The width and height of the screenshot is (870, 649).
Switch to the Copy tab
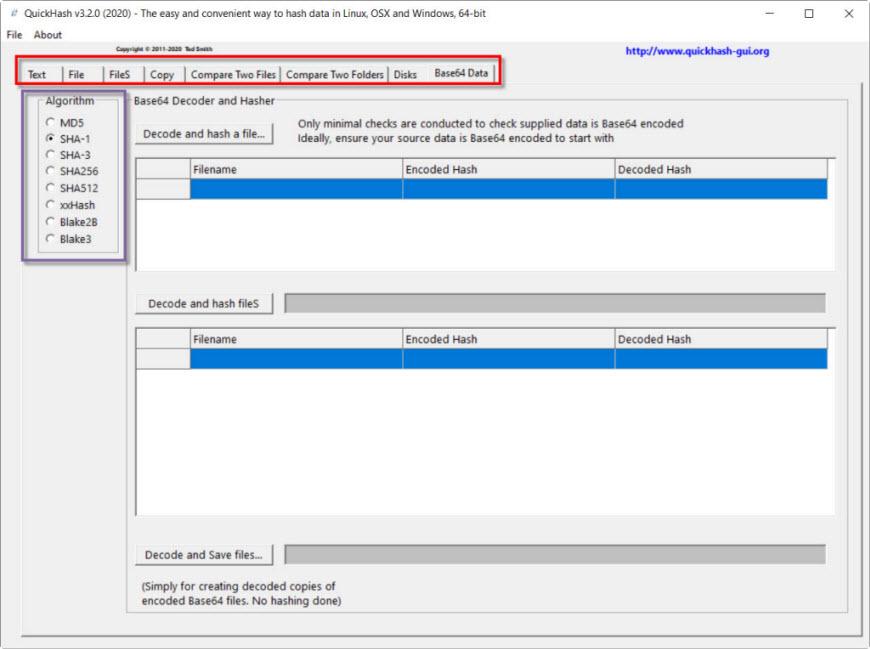click(x=162, y=74)
